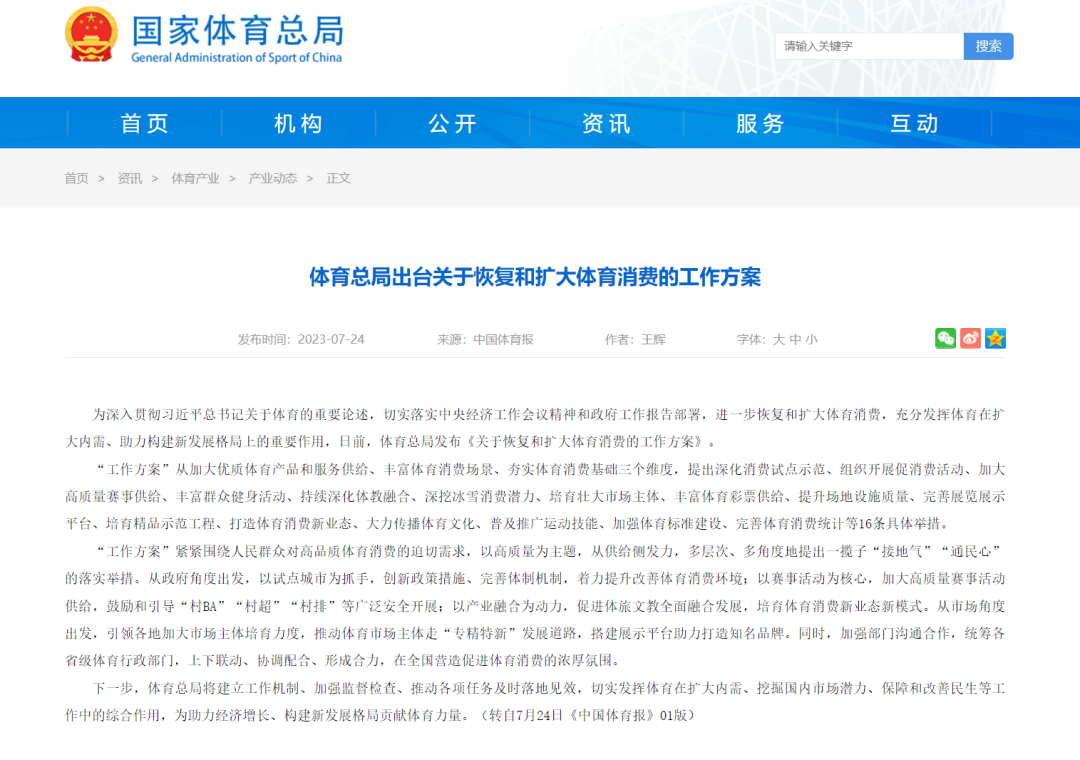Open the 服务 navigation menu
Screen dimensions: 1080x760
[759, 122]
